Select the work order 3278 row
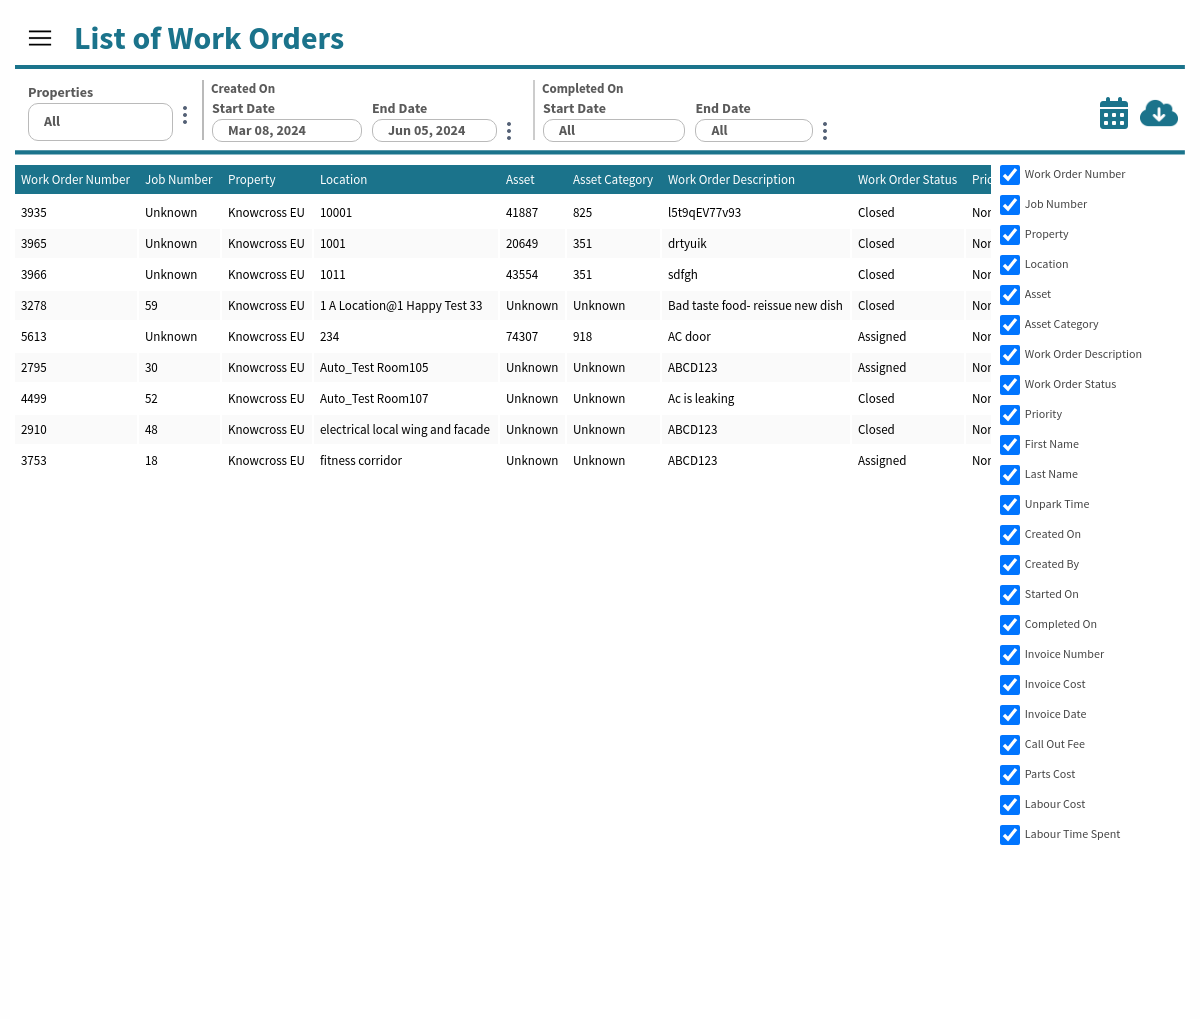 point(34,306)
